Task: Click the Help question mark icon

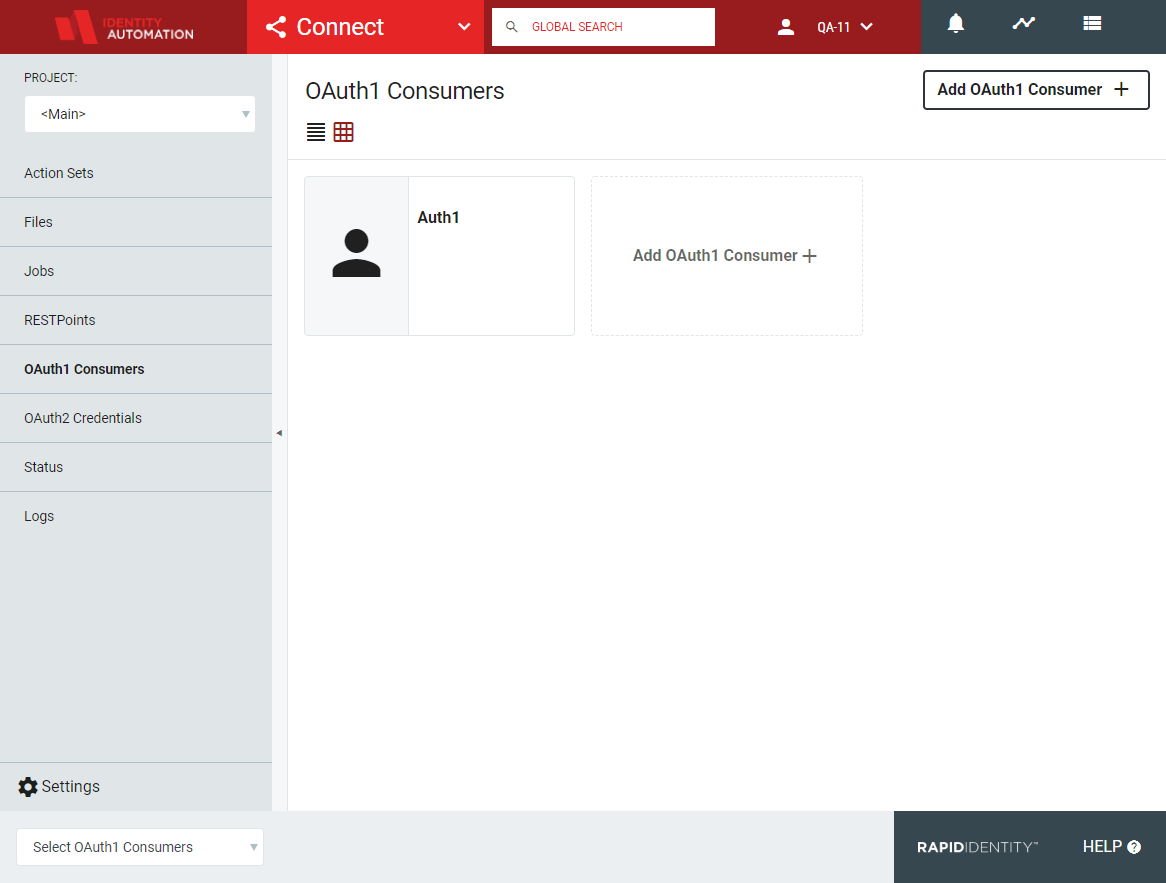Action: [1134, 847]
